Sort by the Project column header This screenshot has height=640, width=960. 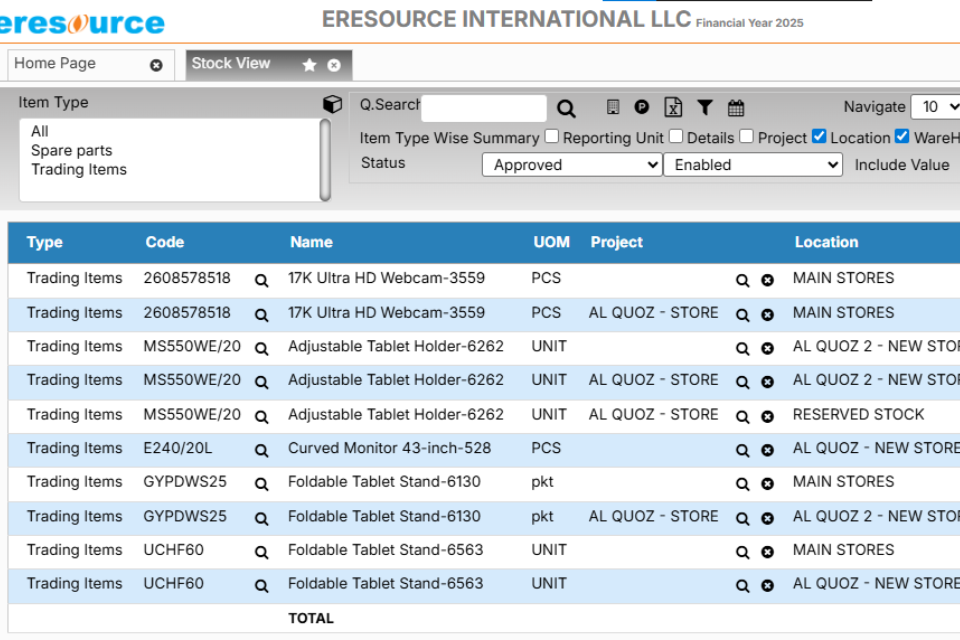click(617, 242)
